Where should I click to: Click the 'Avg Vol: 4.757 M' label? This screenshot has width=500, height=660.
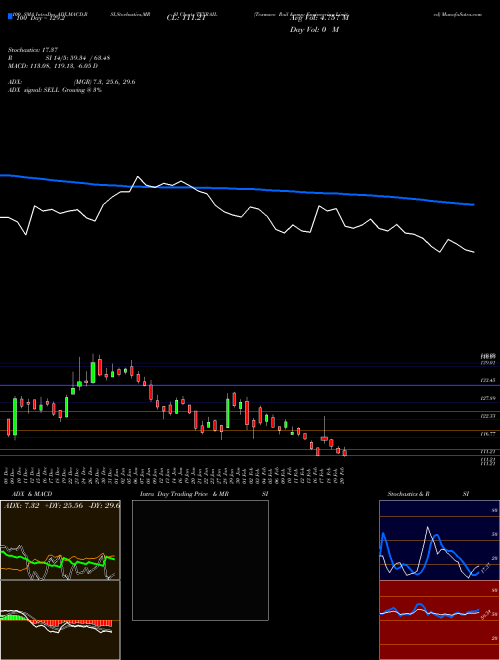tap(319, 18)
